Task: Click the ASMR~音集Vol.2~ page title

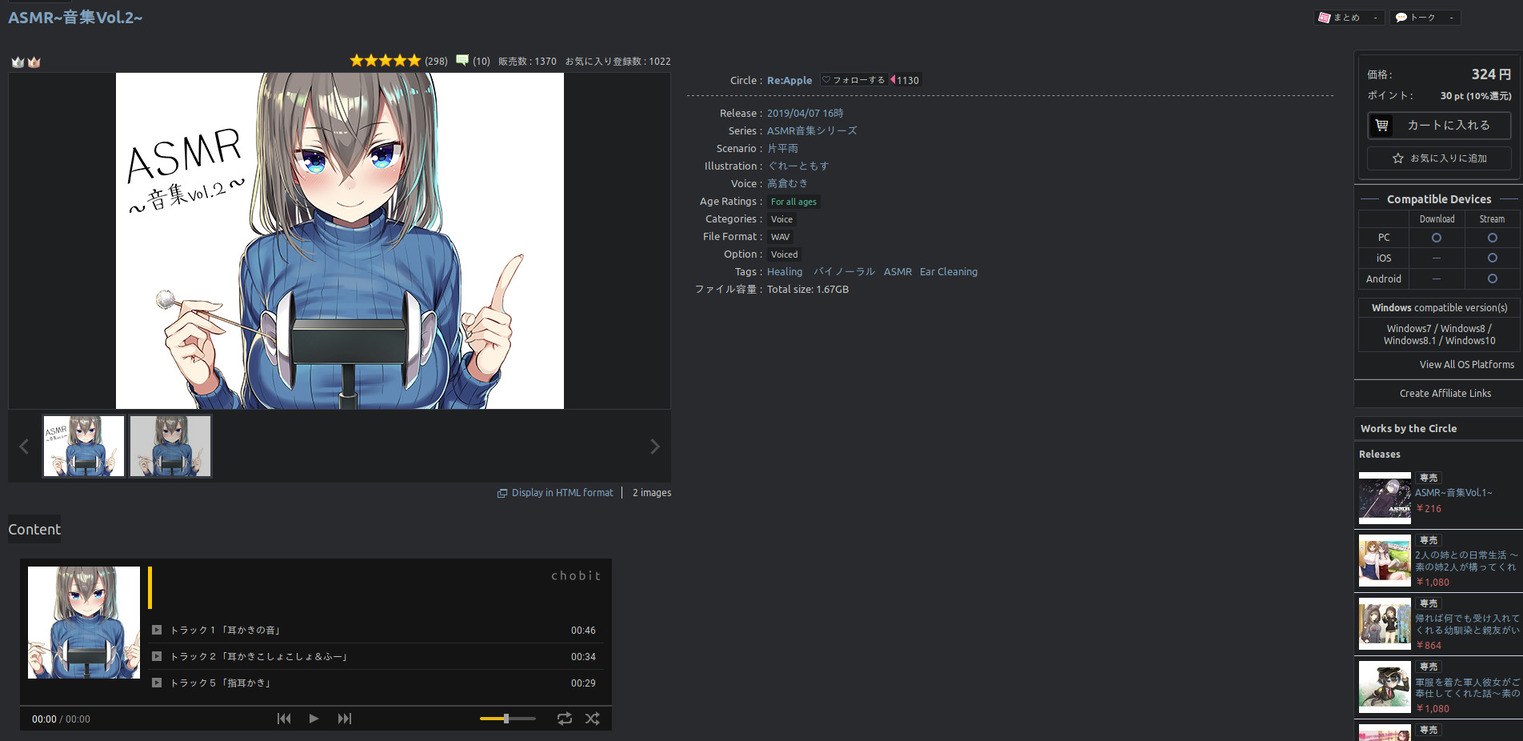Action: (76, 17)
